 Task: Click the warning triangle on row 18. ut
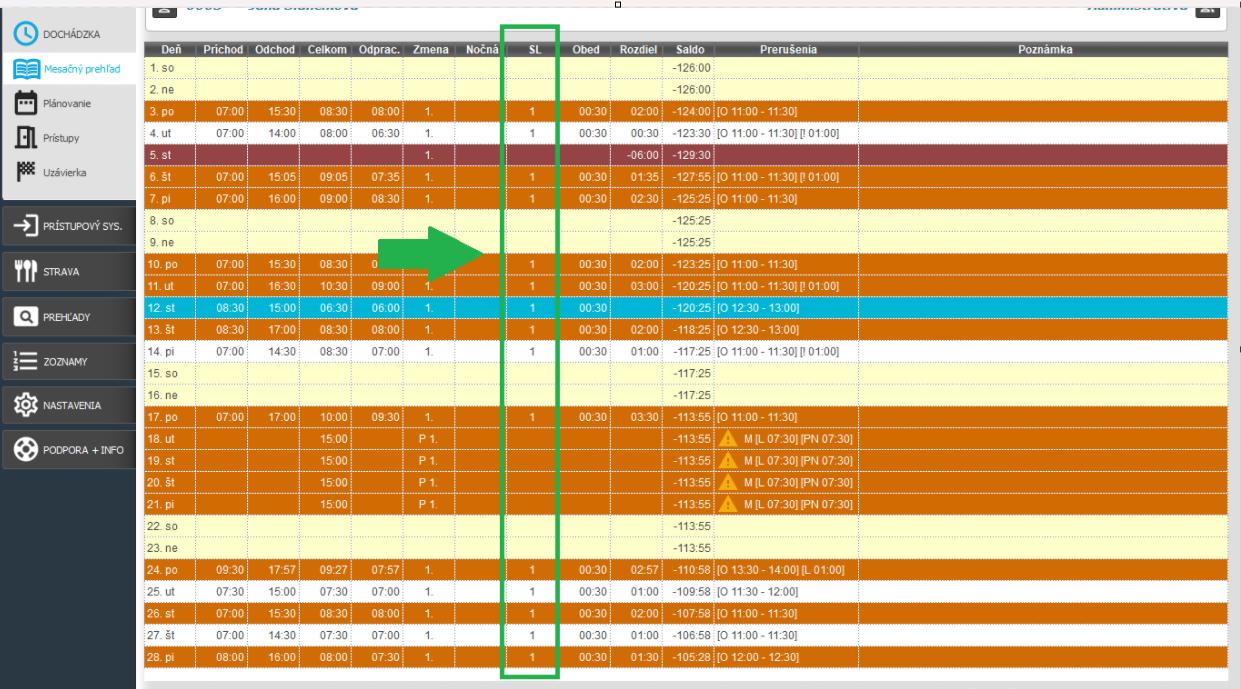pos(728,439)
